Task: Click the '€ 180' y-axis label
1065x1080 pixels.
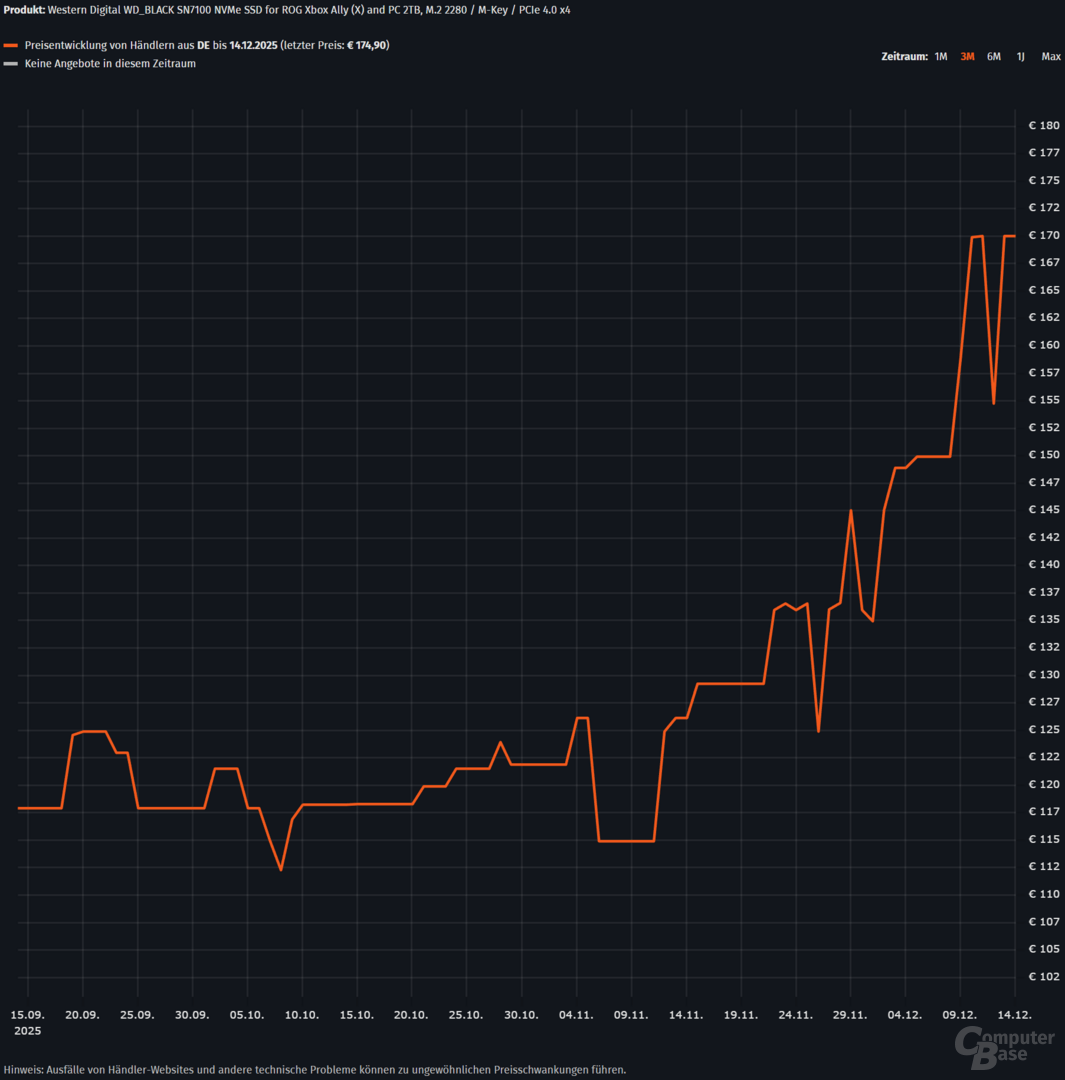Action: coord(1043,126)
